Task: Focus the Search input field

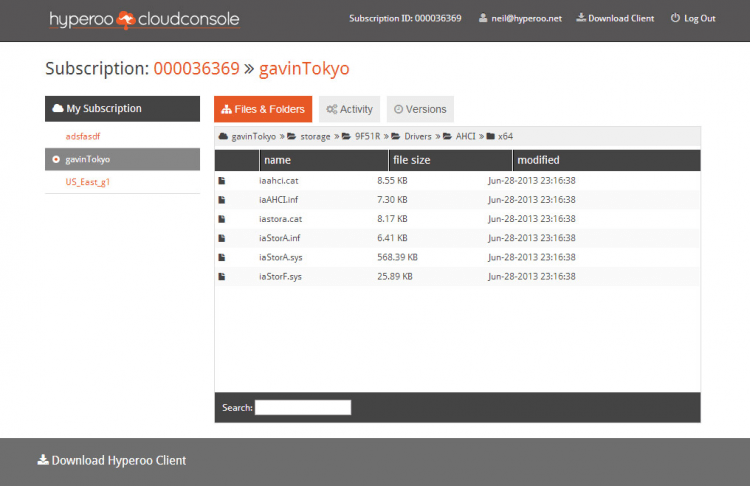Action: 303,408
